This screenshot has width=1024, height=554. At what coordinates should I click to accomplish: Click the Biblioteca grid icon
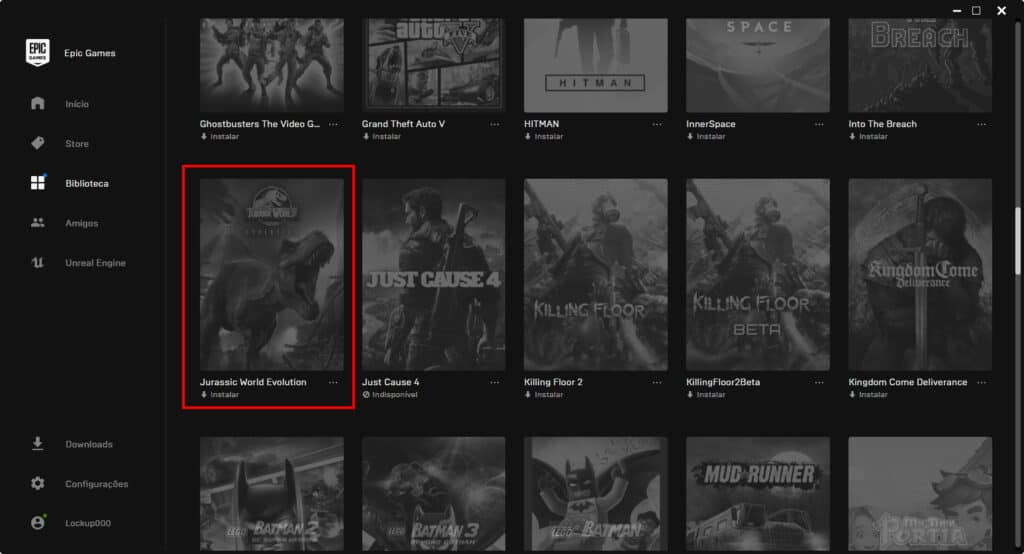(x=38, y=182)
